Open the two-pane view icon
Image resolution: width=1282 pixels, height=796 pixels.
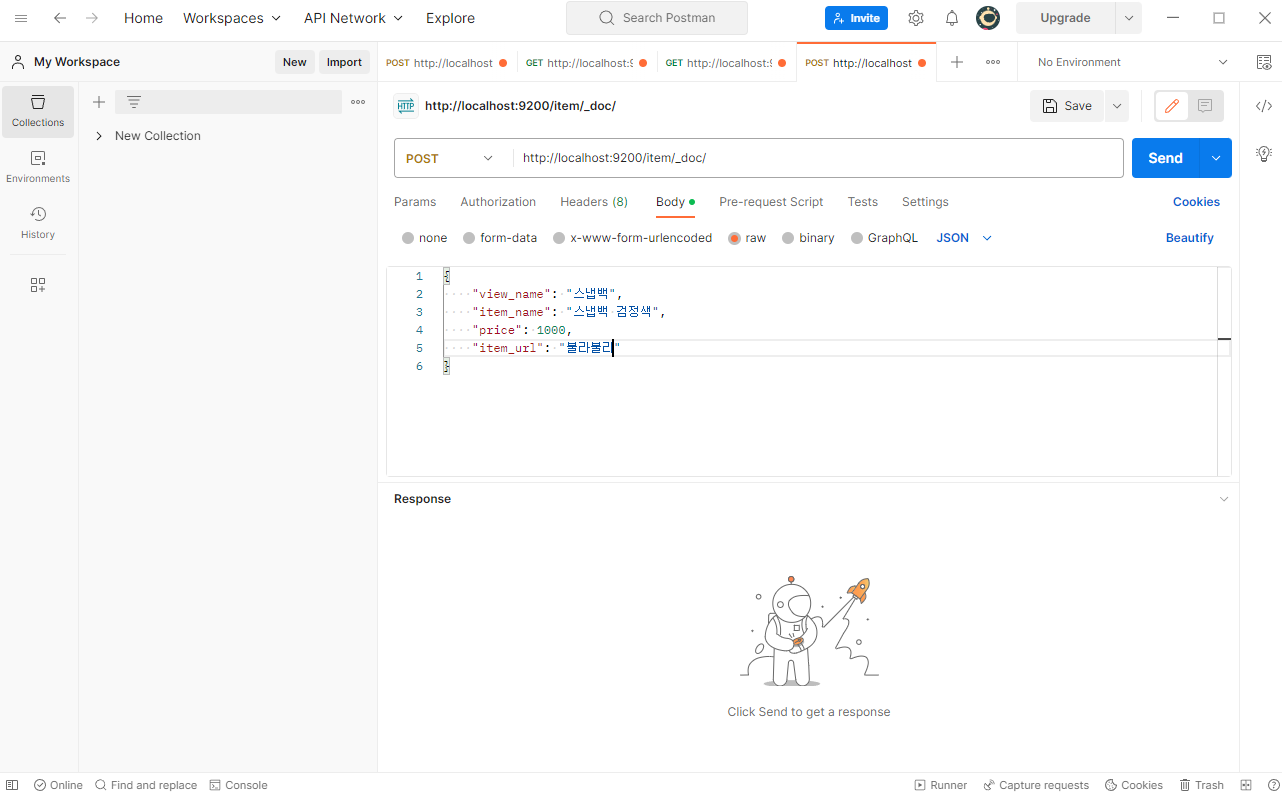click(x=1246, y=785)
